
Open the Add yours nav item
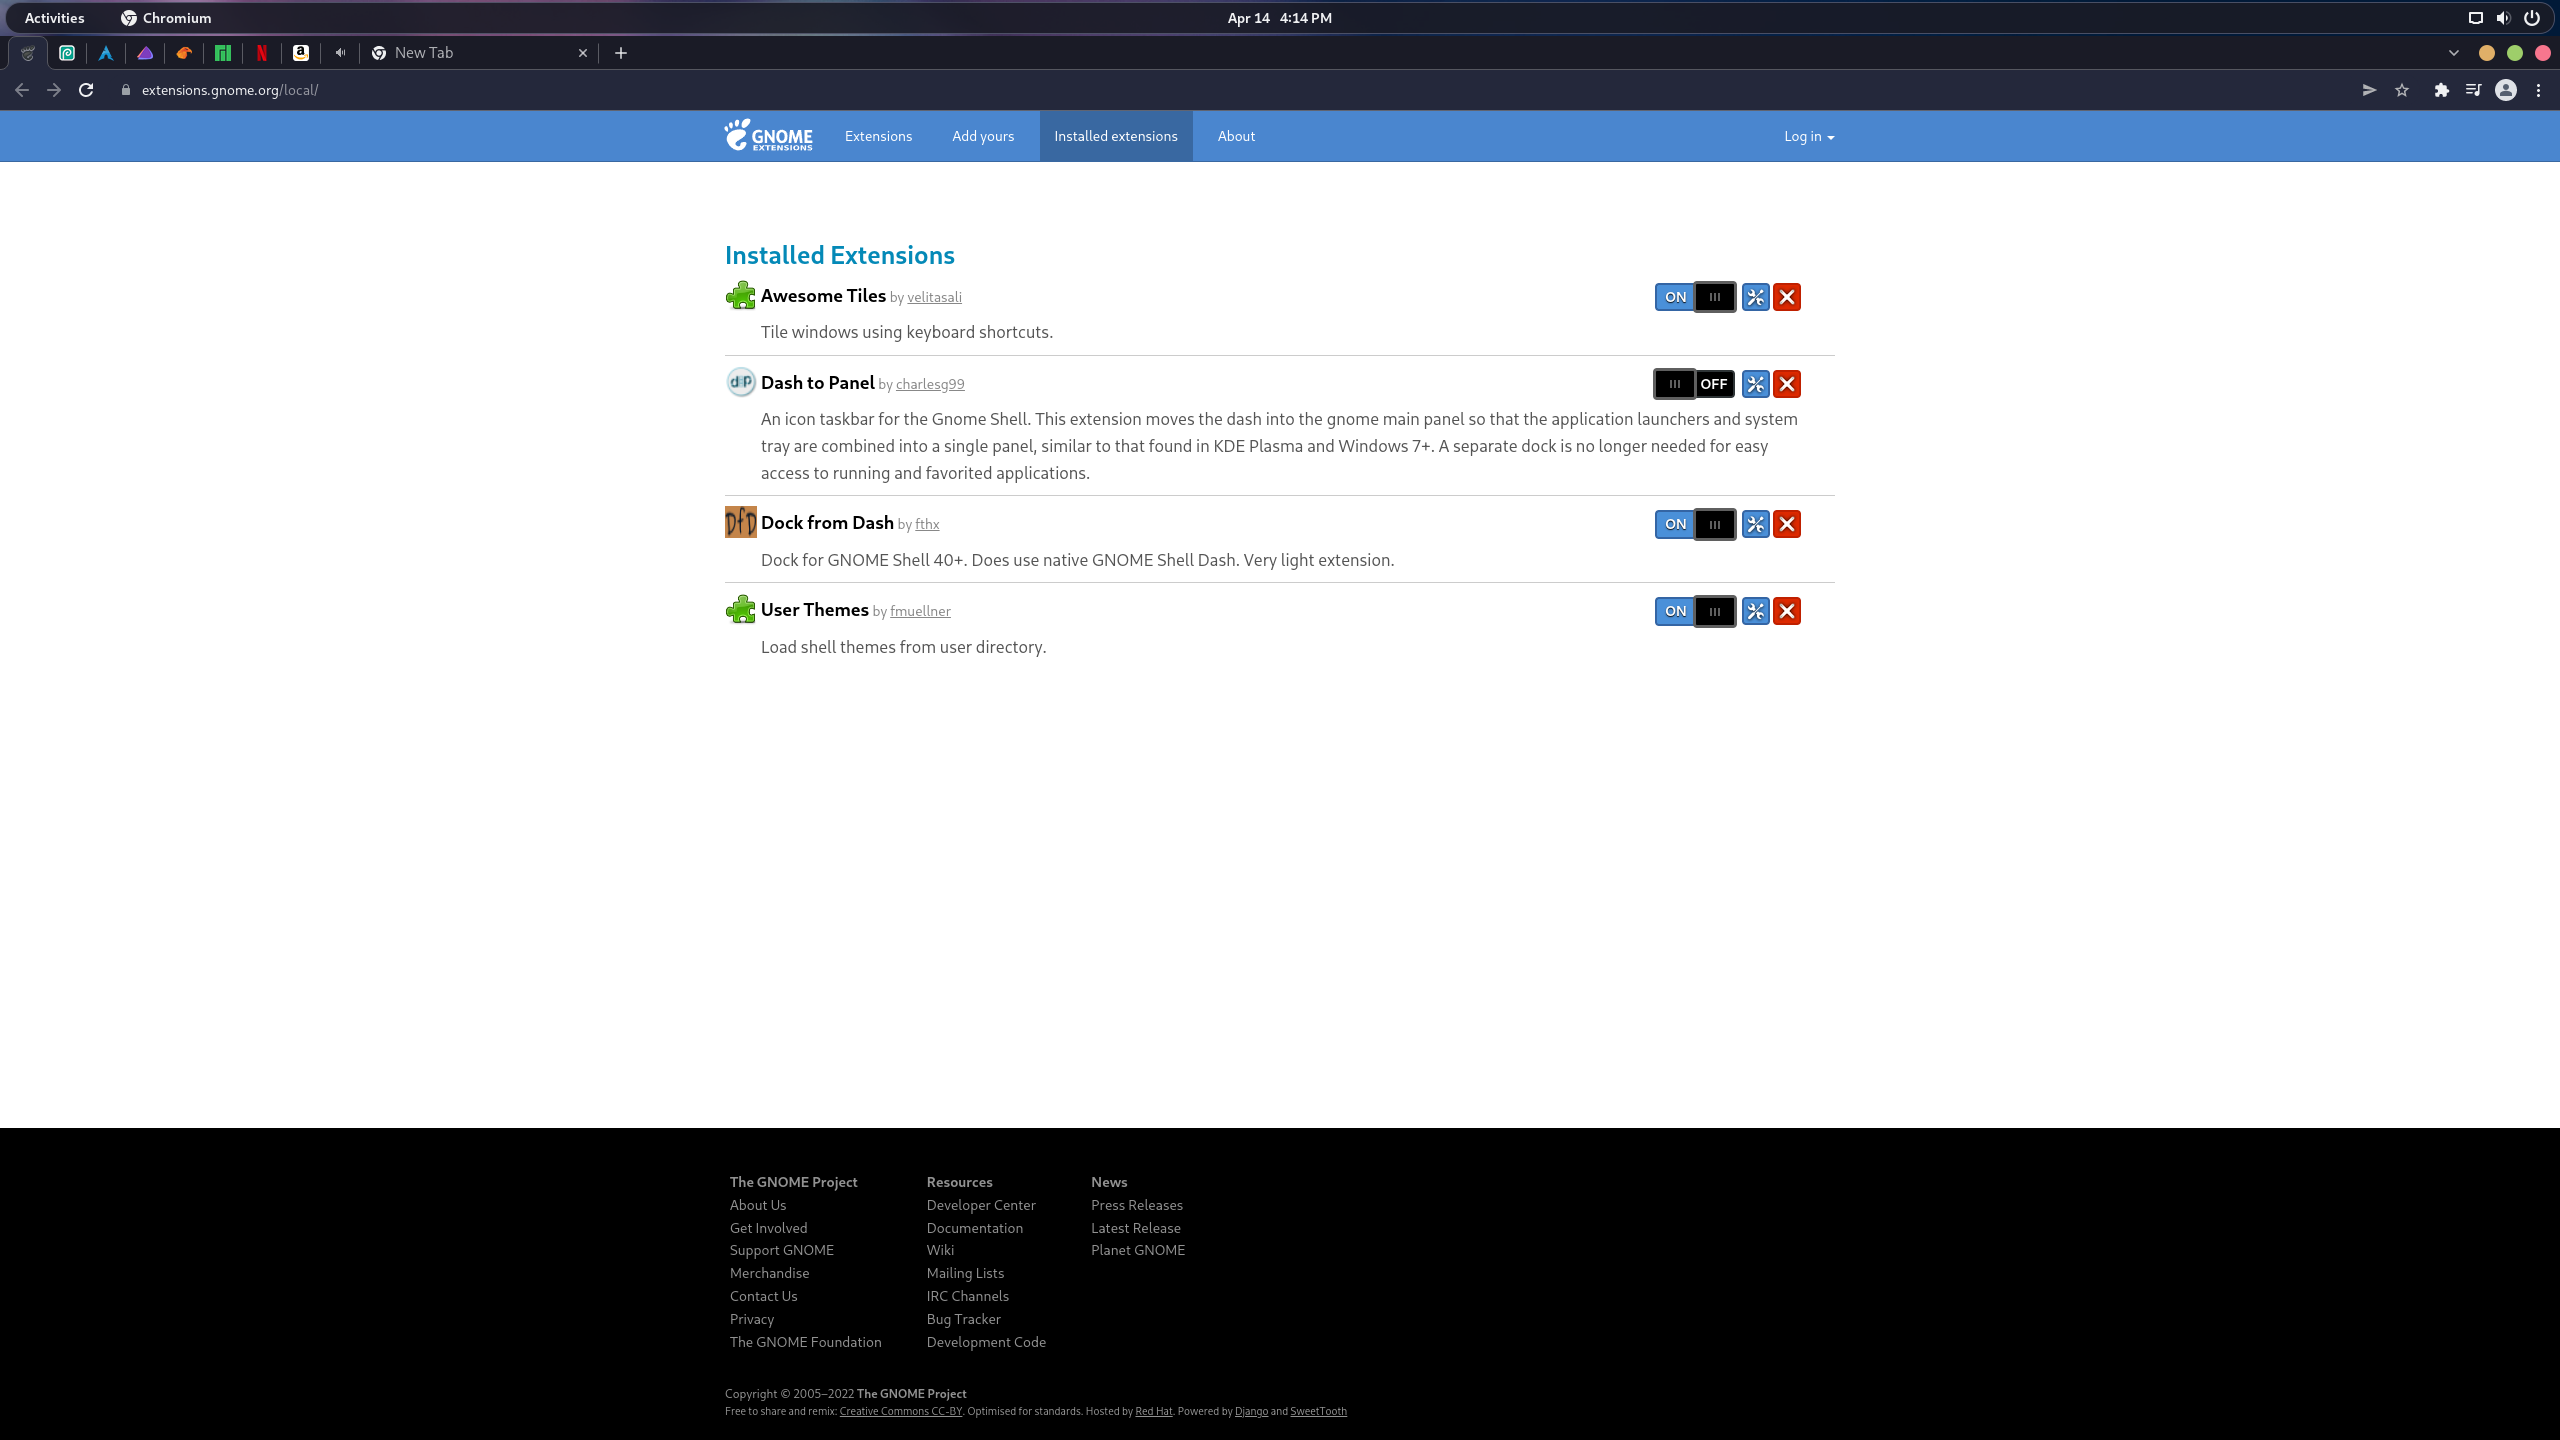coord(983,136)
